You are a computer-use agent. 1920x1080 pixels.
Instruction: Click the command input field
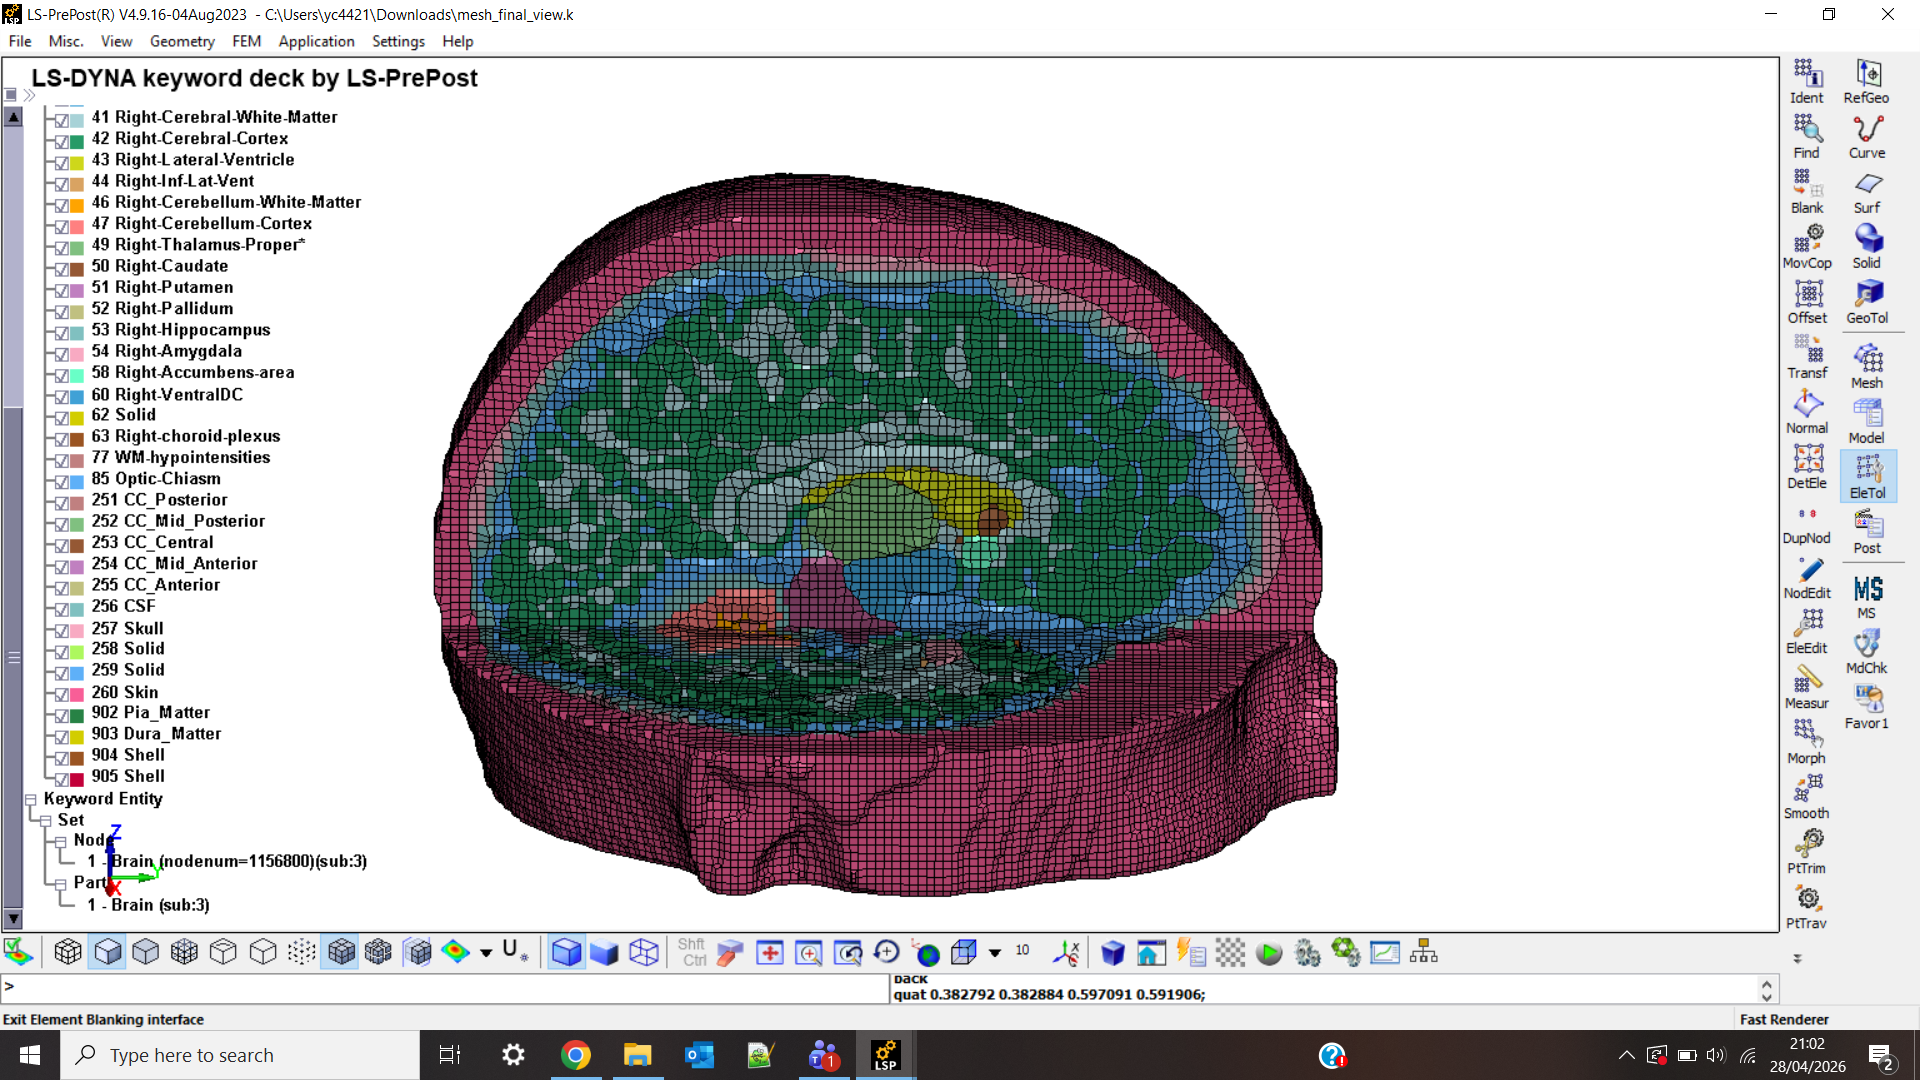[445, 989]
